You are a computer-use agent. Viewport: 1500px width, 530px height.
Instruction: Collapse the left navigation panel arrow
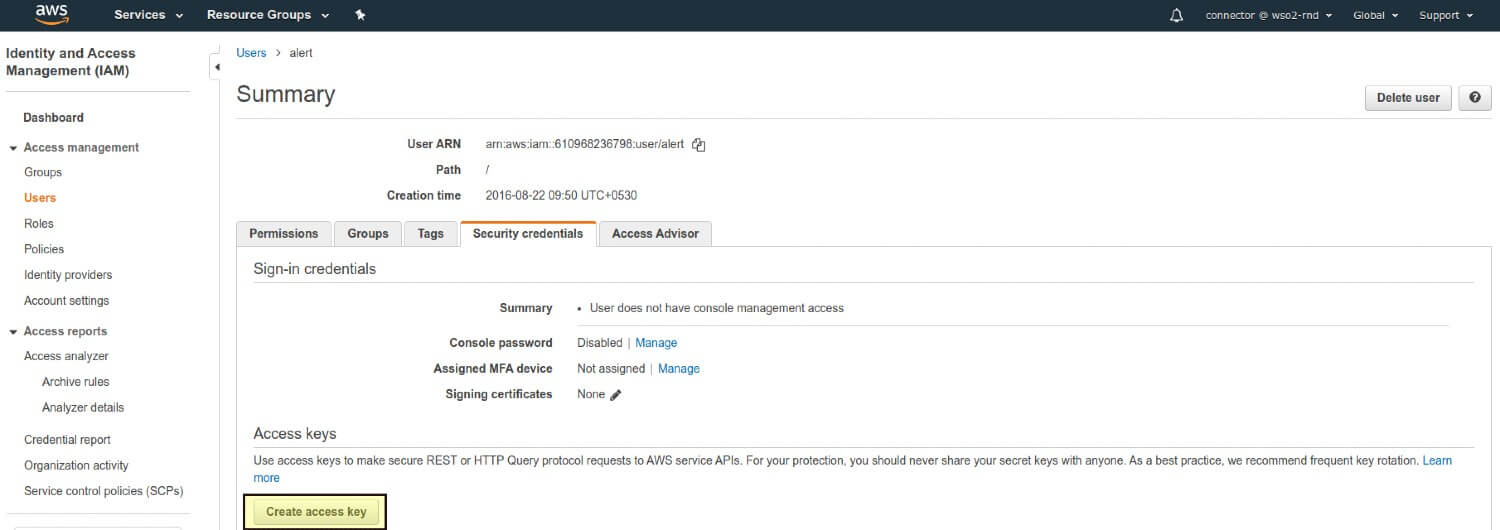(217, 67)
